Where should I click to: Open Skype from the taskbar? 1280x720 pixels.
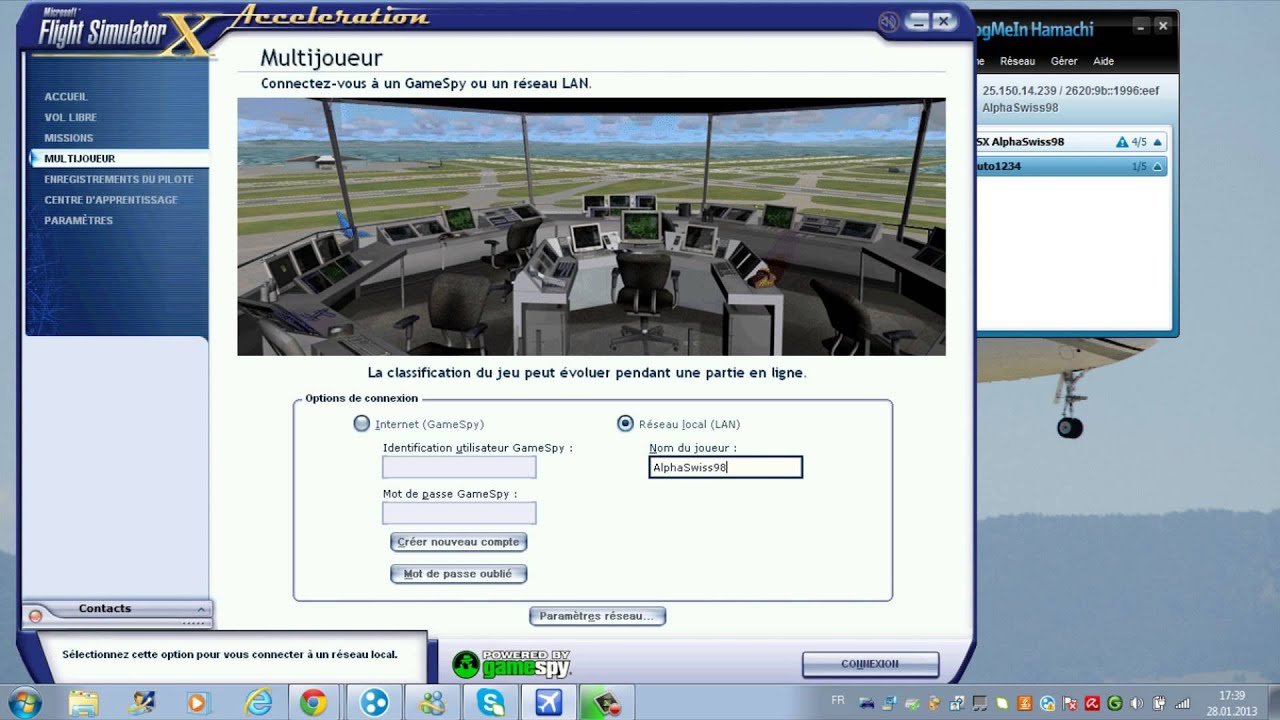(491, 702)
